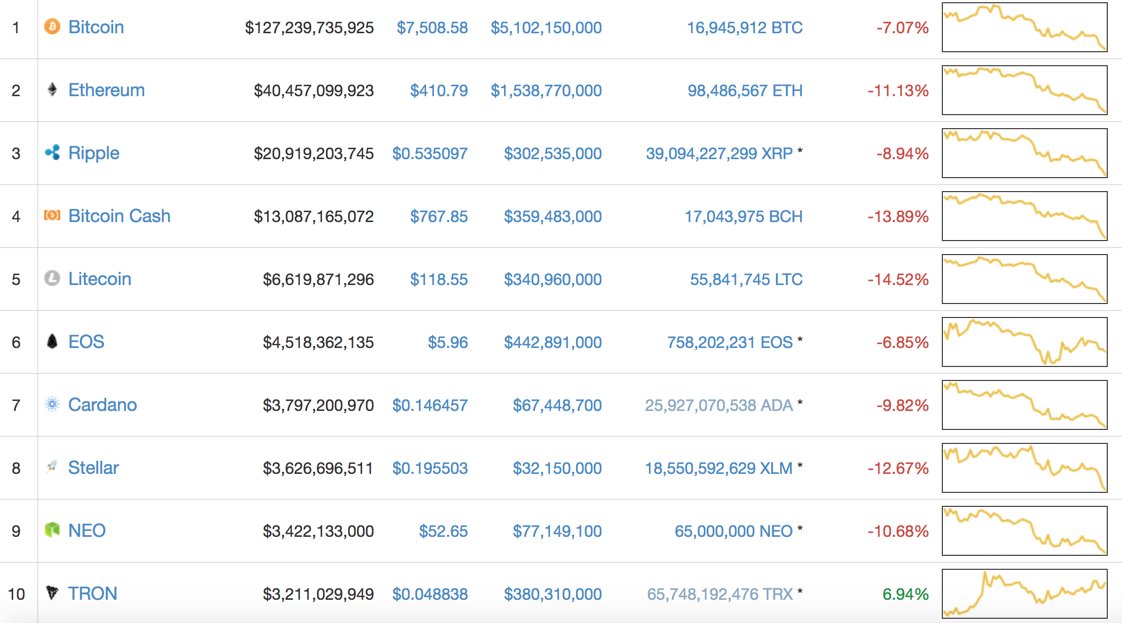The width and height of the screenshot is (1122, 623).
Task: Click TRON price $0.048838
Action: coord(430,594)
